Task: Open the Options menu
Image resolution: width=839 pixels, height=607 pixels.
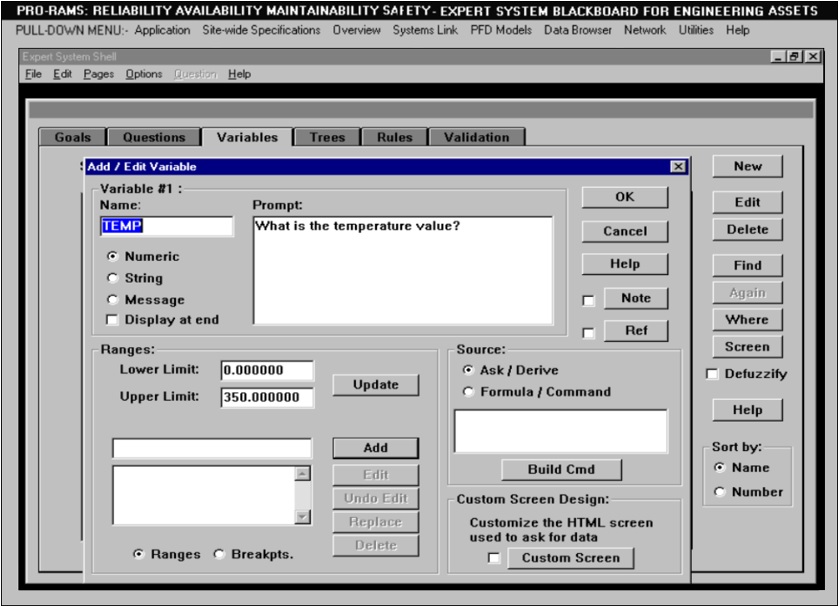Action: 144,74
